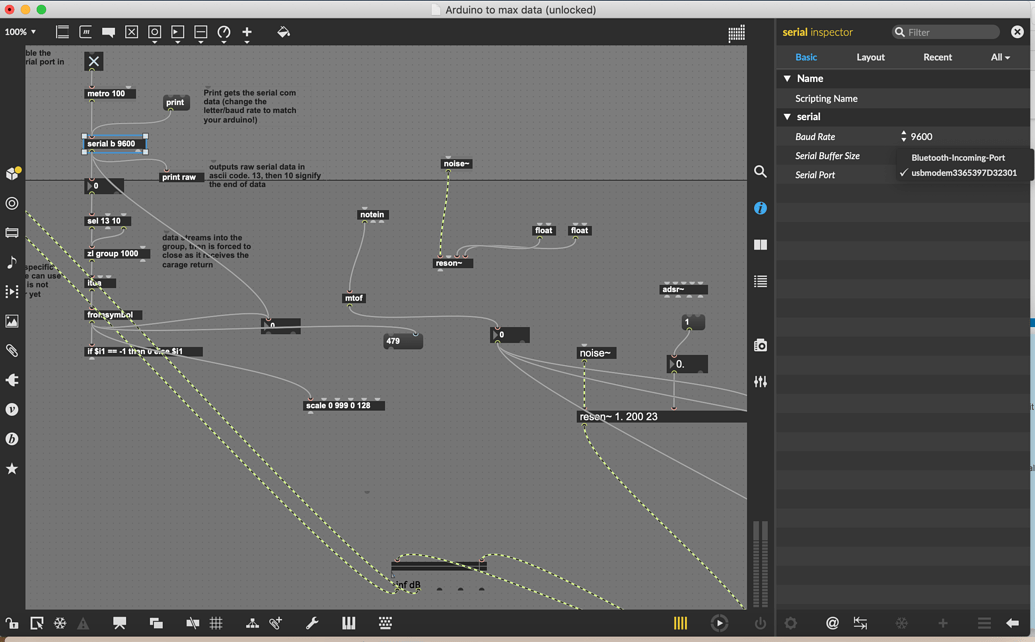The width and height of the screenshot is (1035, 642).
Task: Click the 479 message box
Action: click(x=403, y=341)
